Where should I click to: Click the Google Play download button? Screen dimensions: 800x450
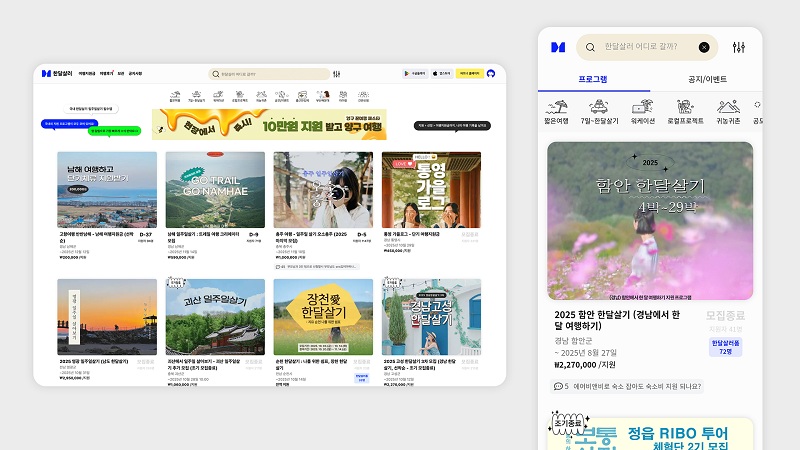415,73
